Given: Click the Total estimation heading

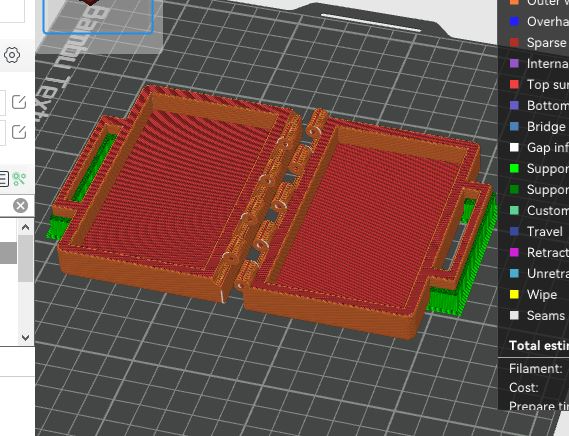Looking at the screenshot, I should (539, 346).
